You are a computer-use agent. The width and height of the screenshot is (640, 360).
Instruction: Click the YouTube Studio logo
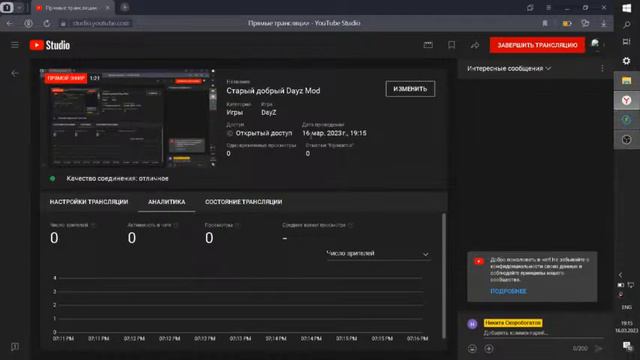click(x=50, y=45)
